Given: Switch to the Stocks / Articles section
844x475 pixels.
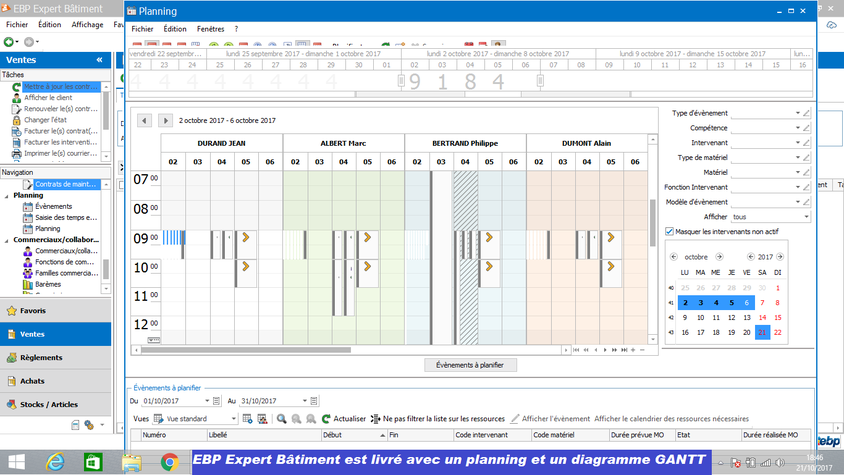Looking at the screenshot, I should (55, 404).
